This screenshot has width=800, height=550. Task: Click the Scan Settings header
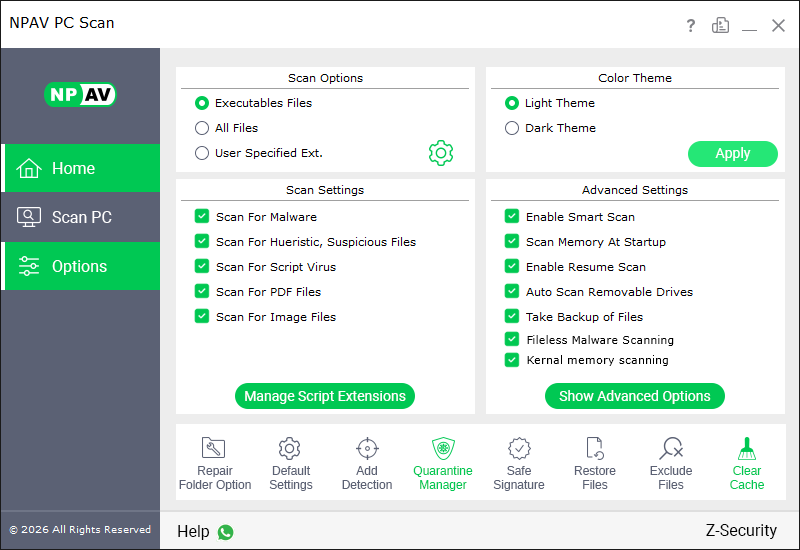(x=325, y=190)
